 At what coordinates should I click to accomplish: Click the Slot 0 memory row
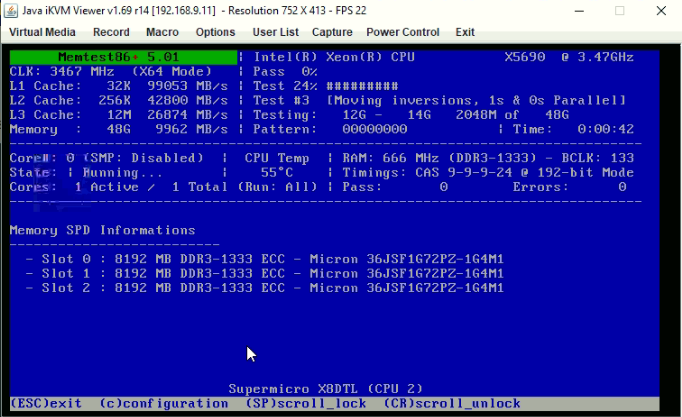tap(264, 259)
